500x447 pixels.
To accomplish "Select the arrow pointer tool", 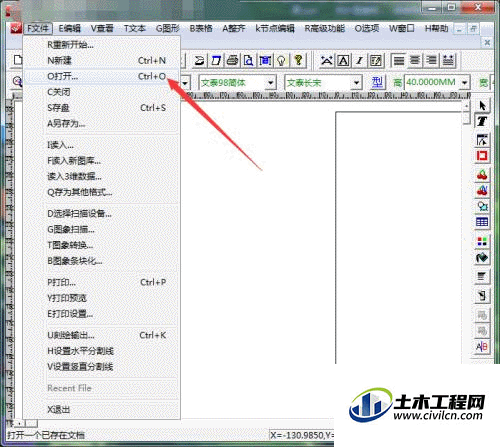I will pos(482,106).
